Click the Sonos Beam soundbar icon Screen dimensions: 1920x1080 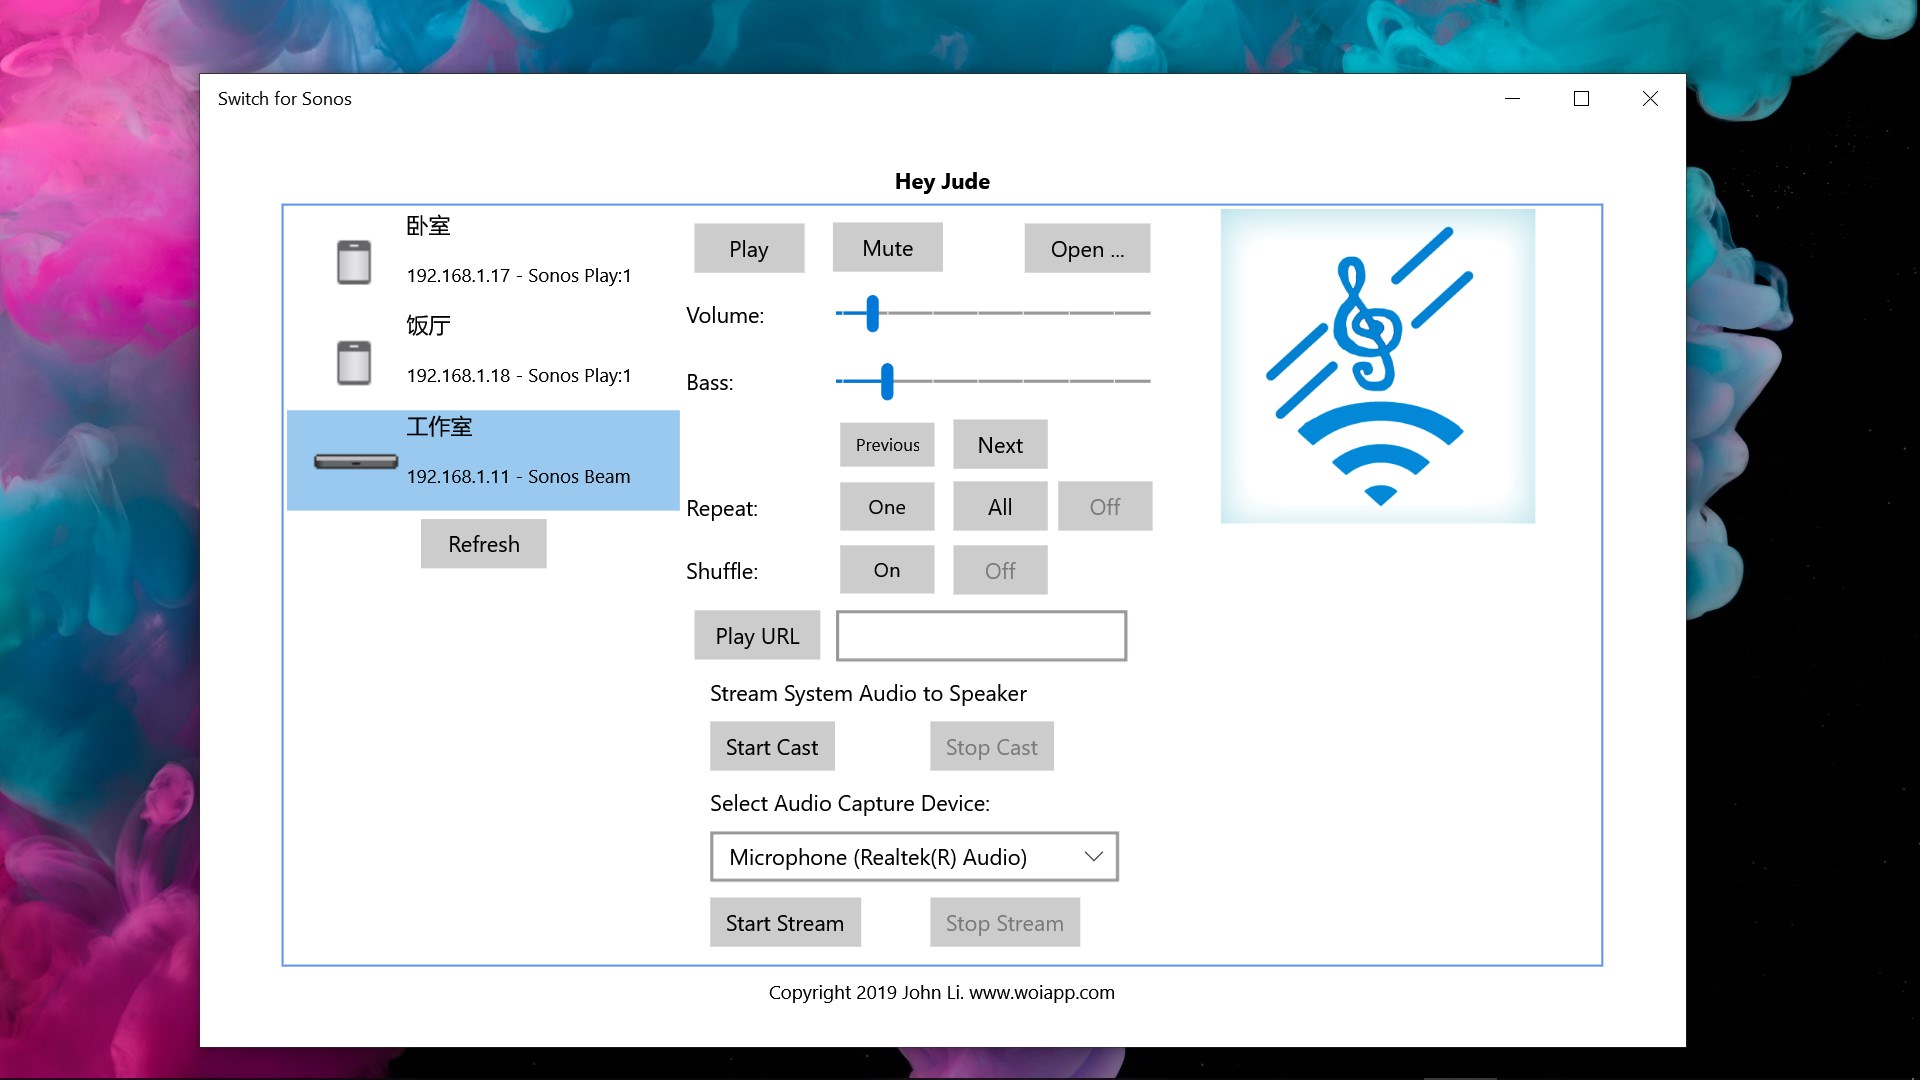click(355, 461)
